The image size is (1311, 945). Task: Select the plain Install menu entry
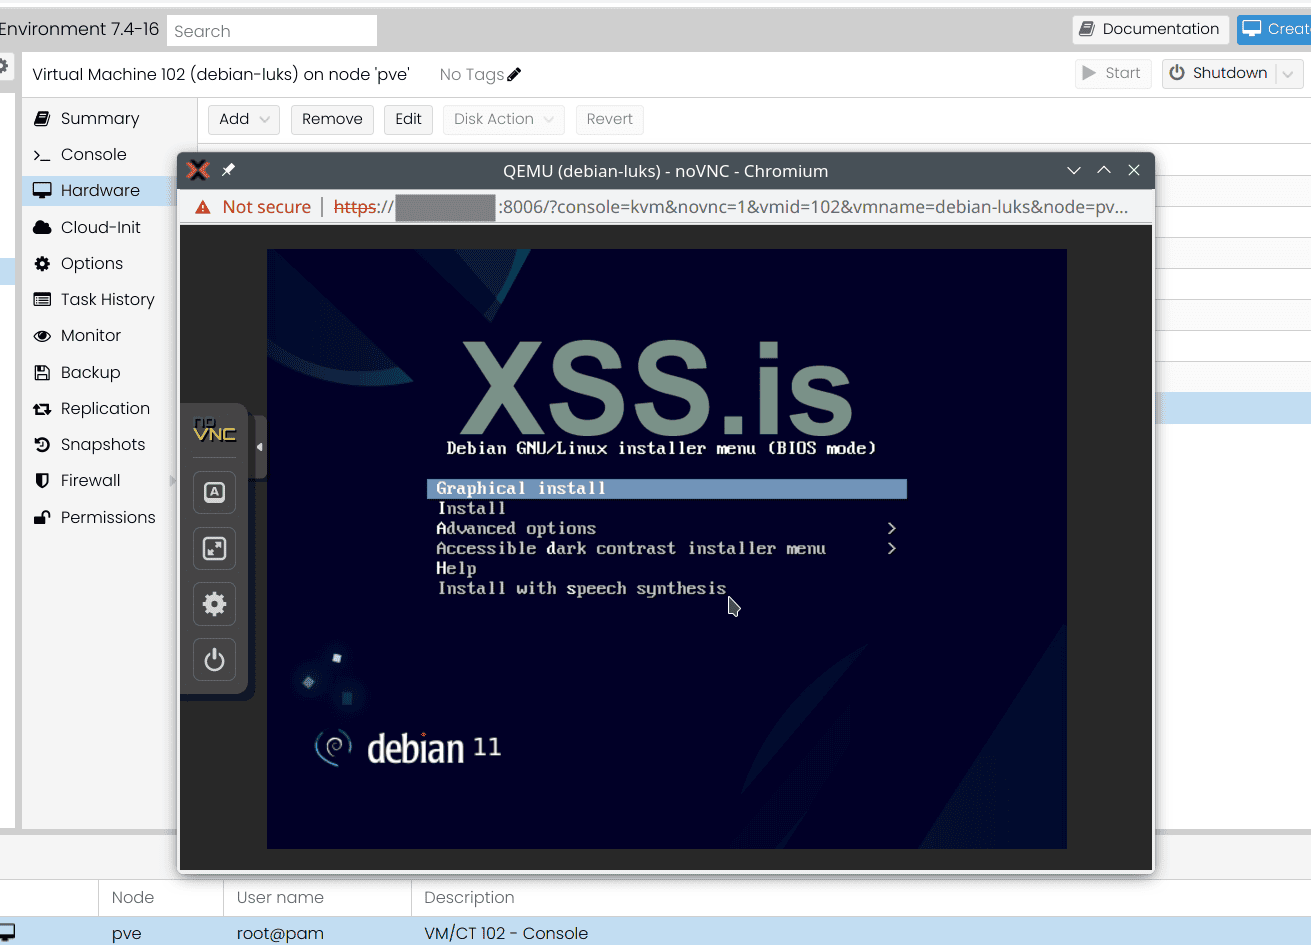click(x=471, y=508)
